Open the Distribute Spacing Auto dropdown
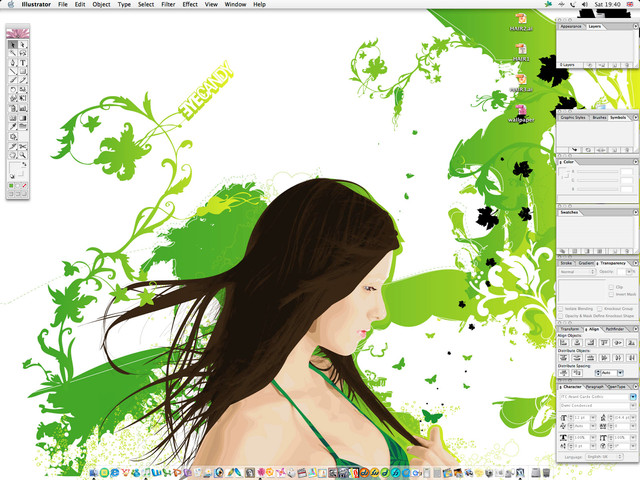This screenshot has height=480, width=640. 620,373
